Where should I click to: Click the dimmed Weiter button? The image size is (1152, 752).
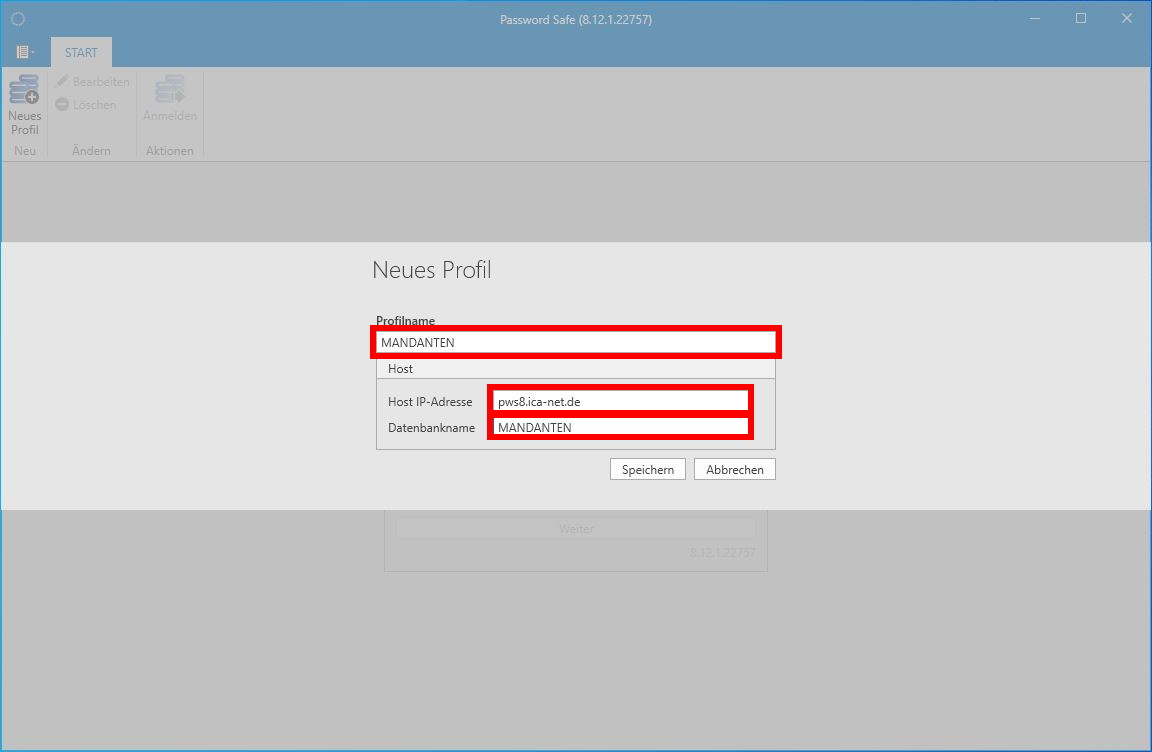click(x=576, y=529)
